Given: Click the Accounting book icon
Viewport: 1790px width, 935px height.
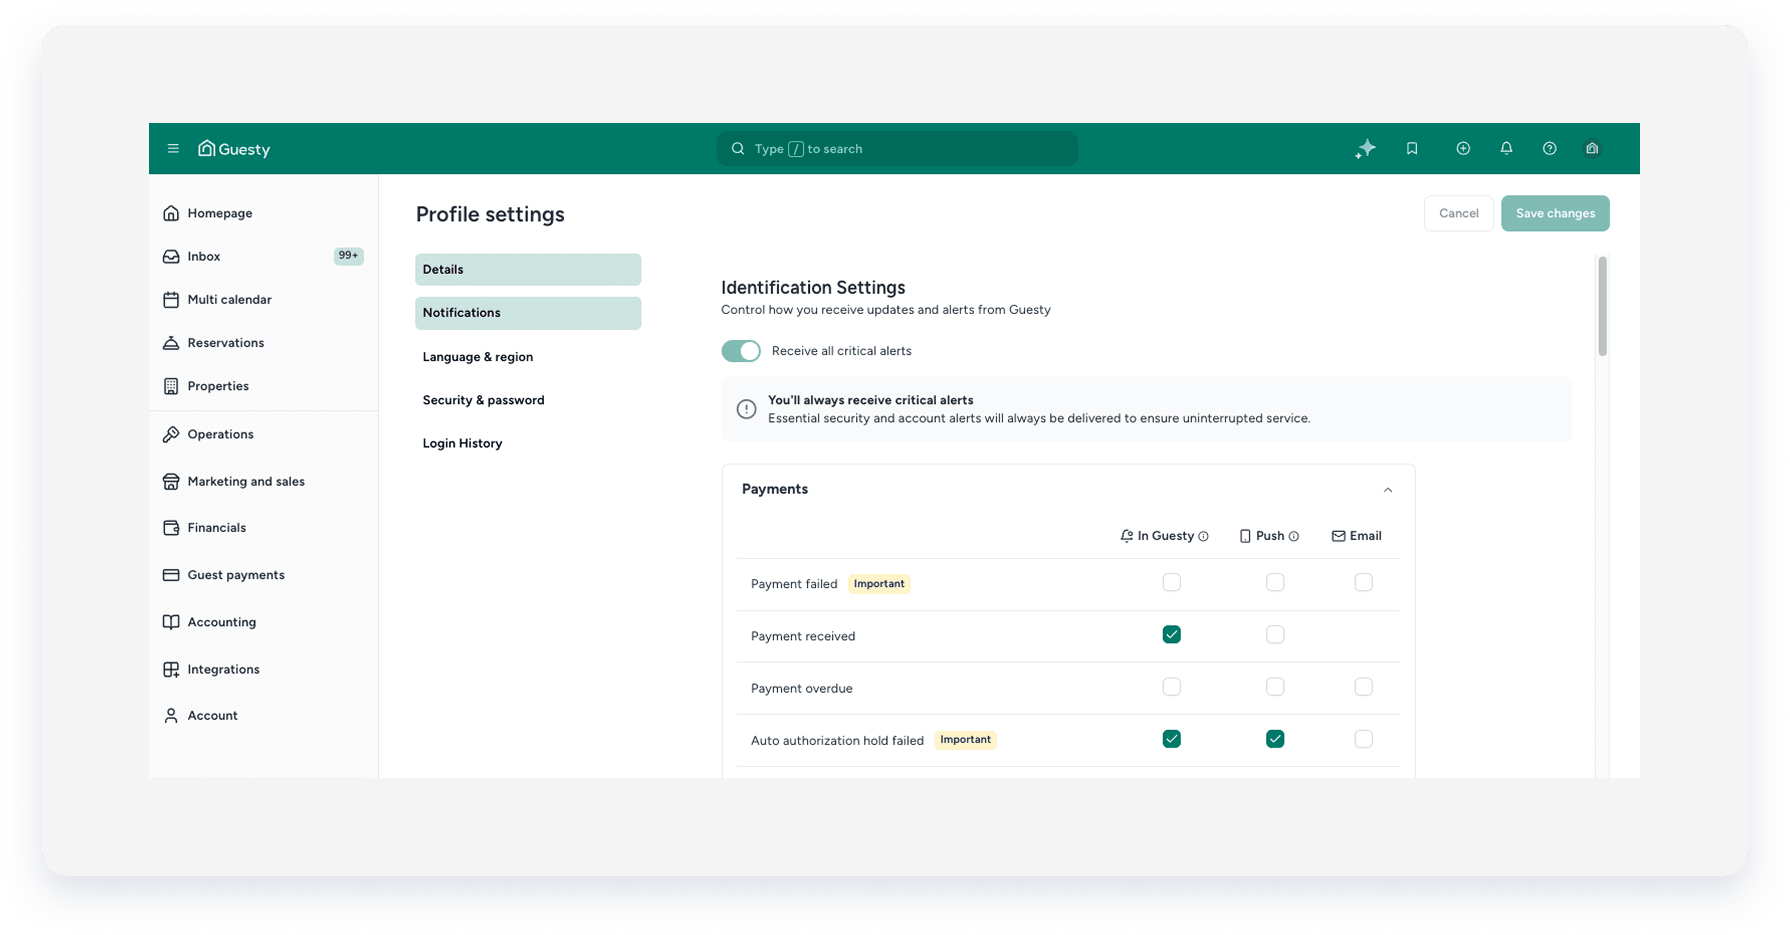Looking at the screenshot, I should coord(171,622).
